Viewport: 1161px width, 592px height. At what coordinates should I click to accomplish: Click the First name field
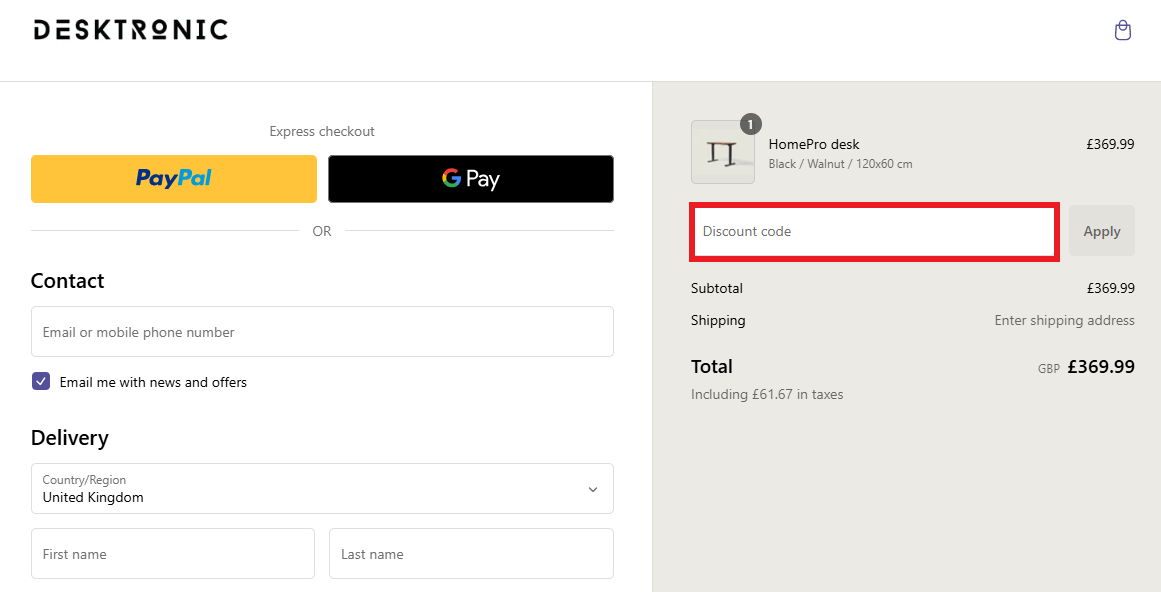(173, 554)
